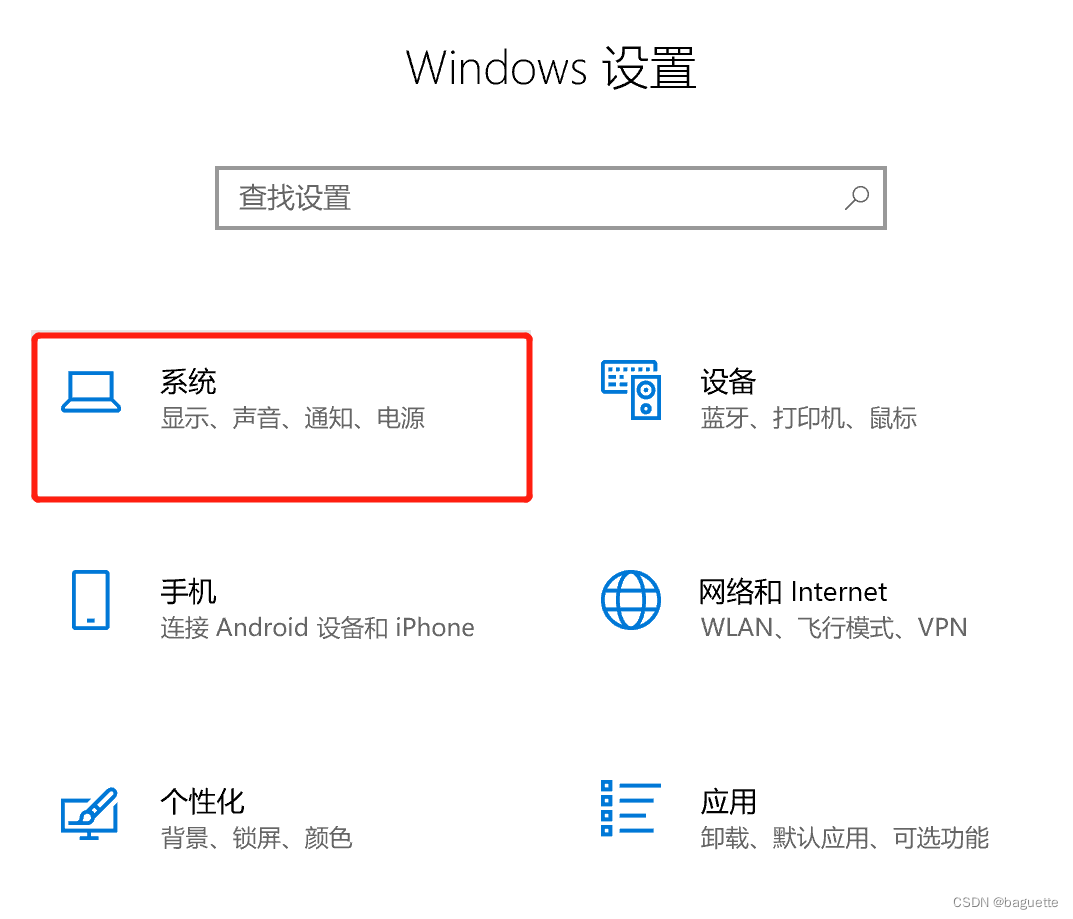Screen dimensions: 1073x919
Task: Focus the 查找设置 search field
Action: [551, 198]
